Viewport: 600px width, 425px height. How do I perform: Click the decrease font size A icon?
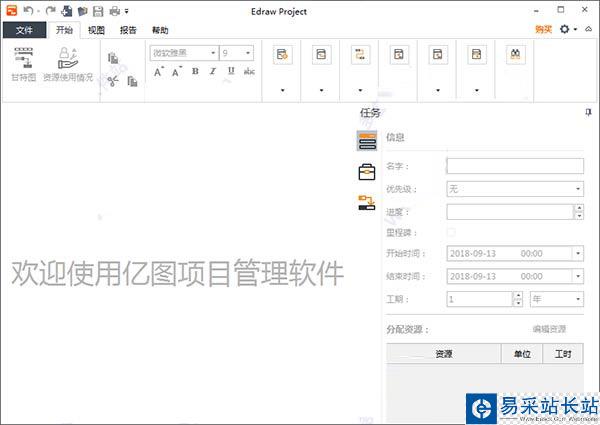pyautogui.click(x=176, y=72)
